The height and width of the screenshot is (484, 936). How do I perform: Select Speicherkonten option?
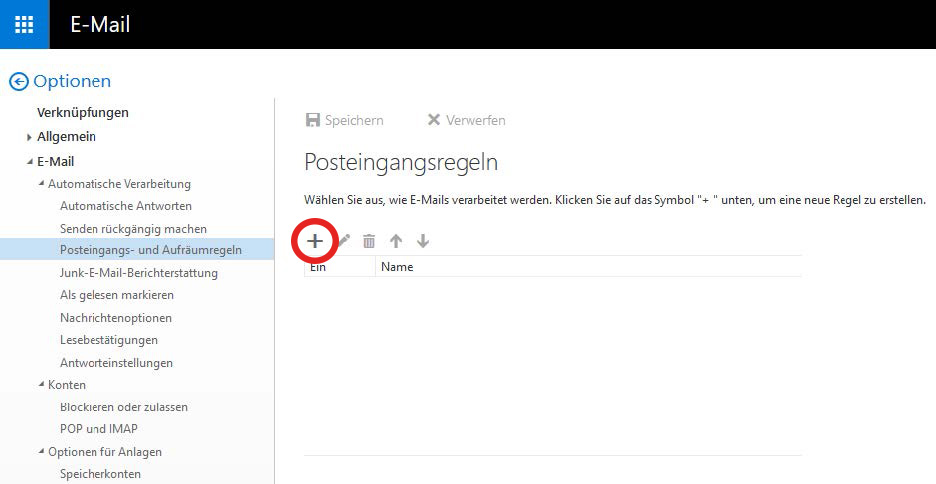100,474
